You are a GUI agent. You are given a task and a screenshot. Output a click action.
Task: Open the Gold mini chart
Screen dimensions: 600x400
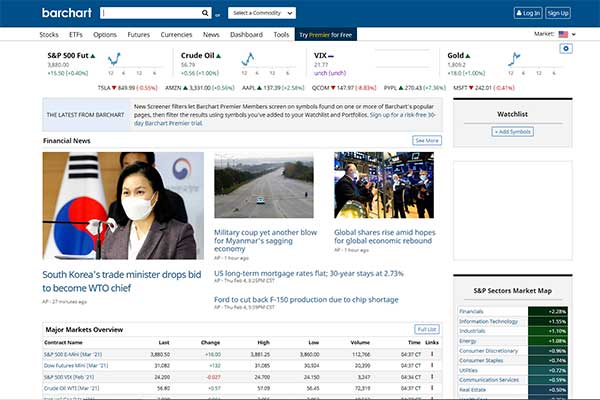click(x=534, y=63)
